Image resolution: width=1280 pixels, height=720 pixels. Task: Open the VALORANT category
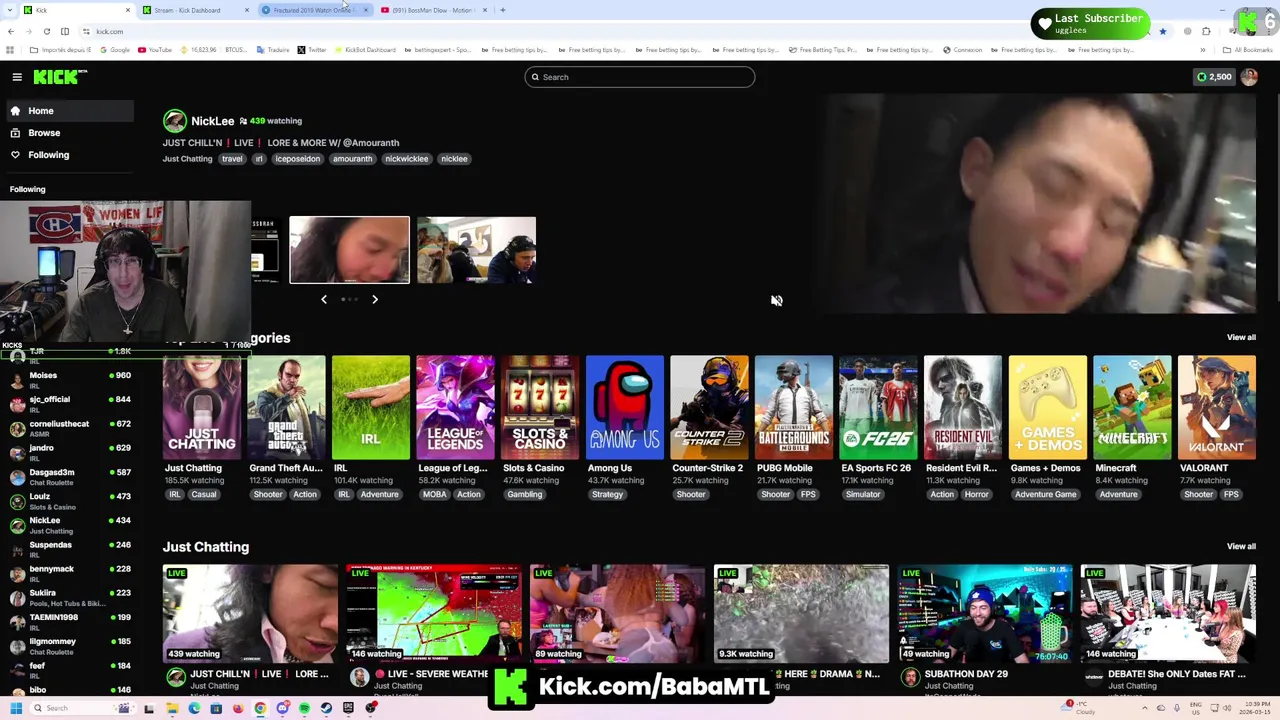pyautogui.click(x=1216, y=408)
